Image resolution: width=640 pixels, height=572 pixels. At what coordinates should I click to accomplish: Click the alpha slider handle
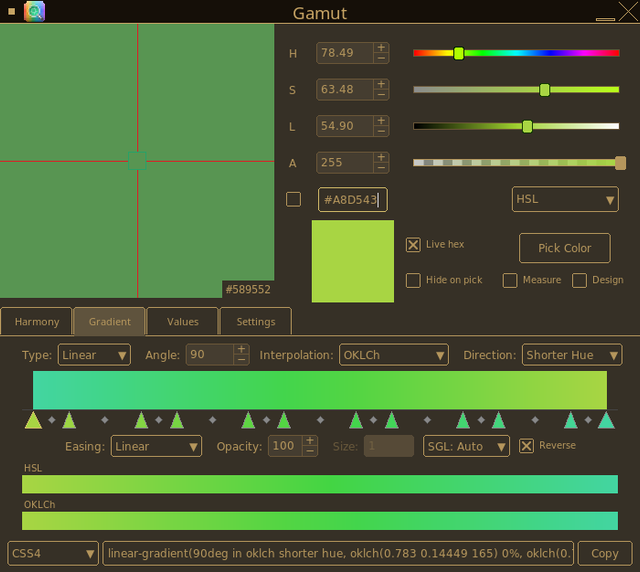620,163
